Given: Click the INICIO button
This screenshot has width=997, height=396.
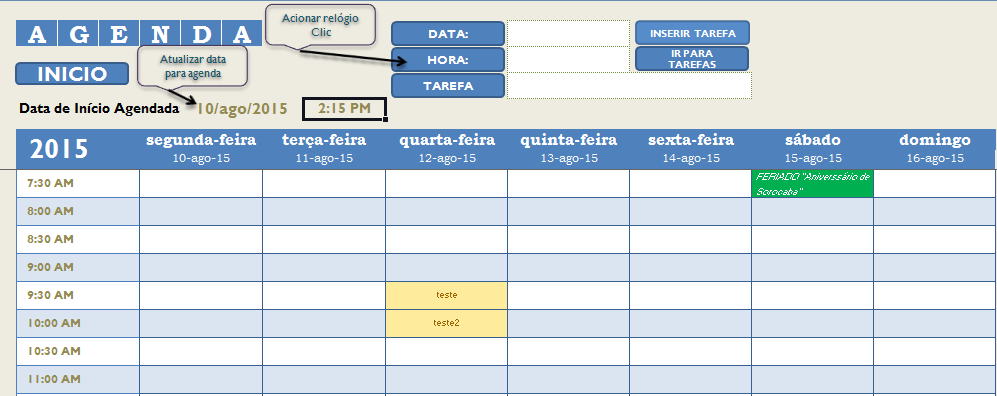Looking at the screenshot, I should [72, 74].
